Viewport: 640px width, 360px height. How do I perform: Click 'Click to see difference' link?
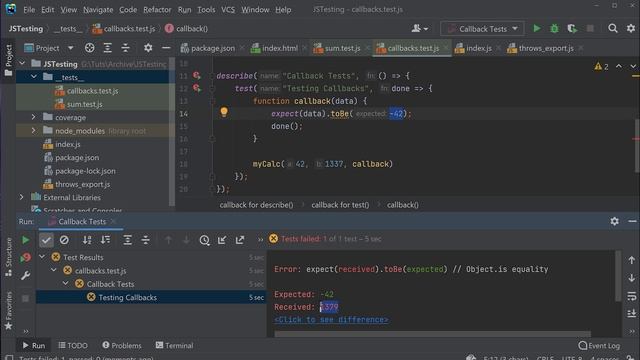(331, 320)
